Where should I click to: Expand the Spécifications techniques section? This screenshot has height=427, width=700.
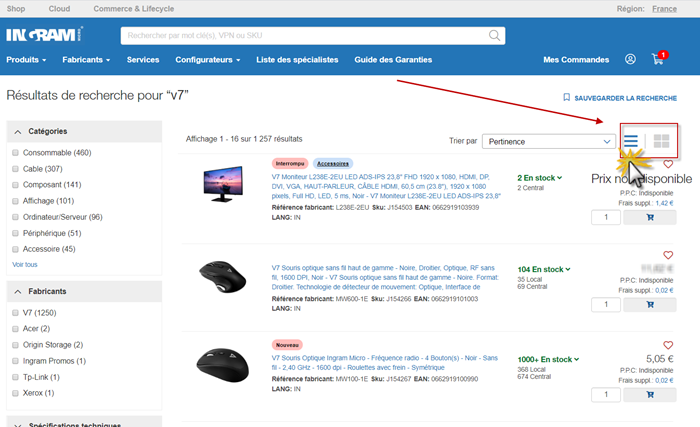[84, 423]
